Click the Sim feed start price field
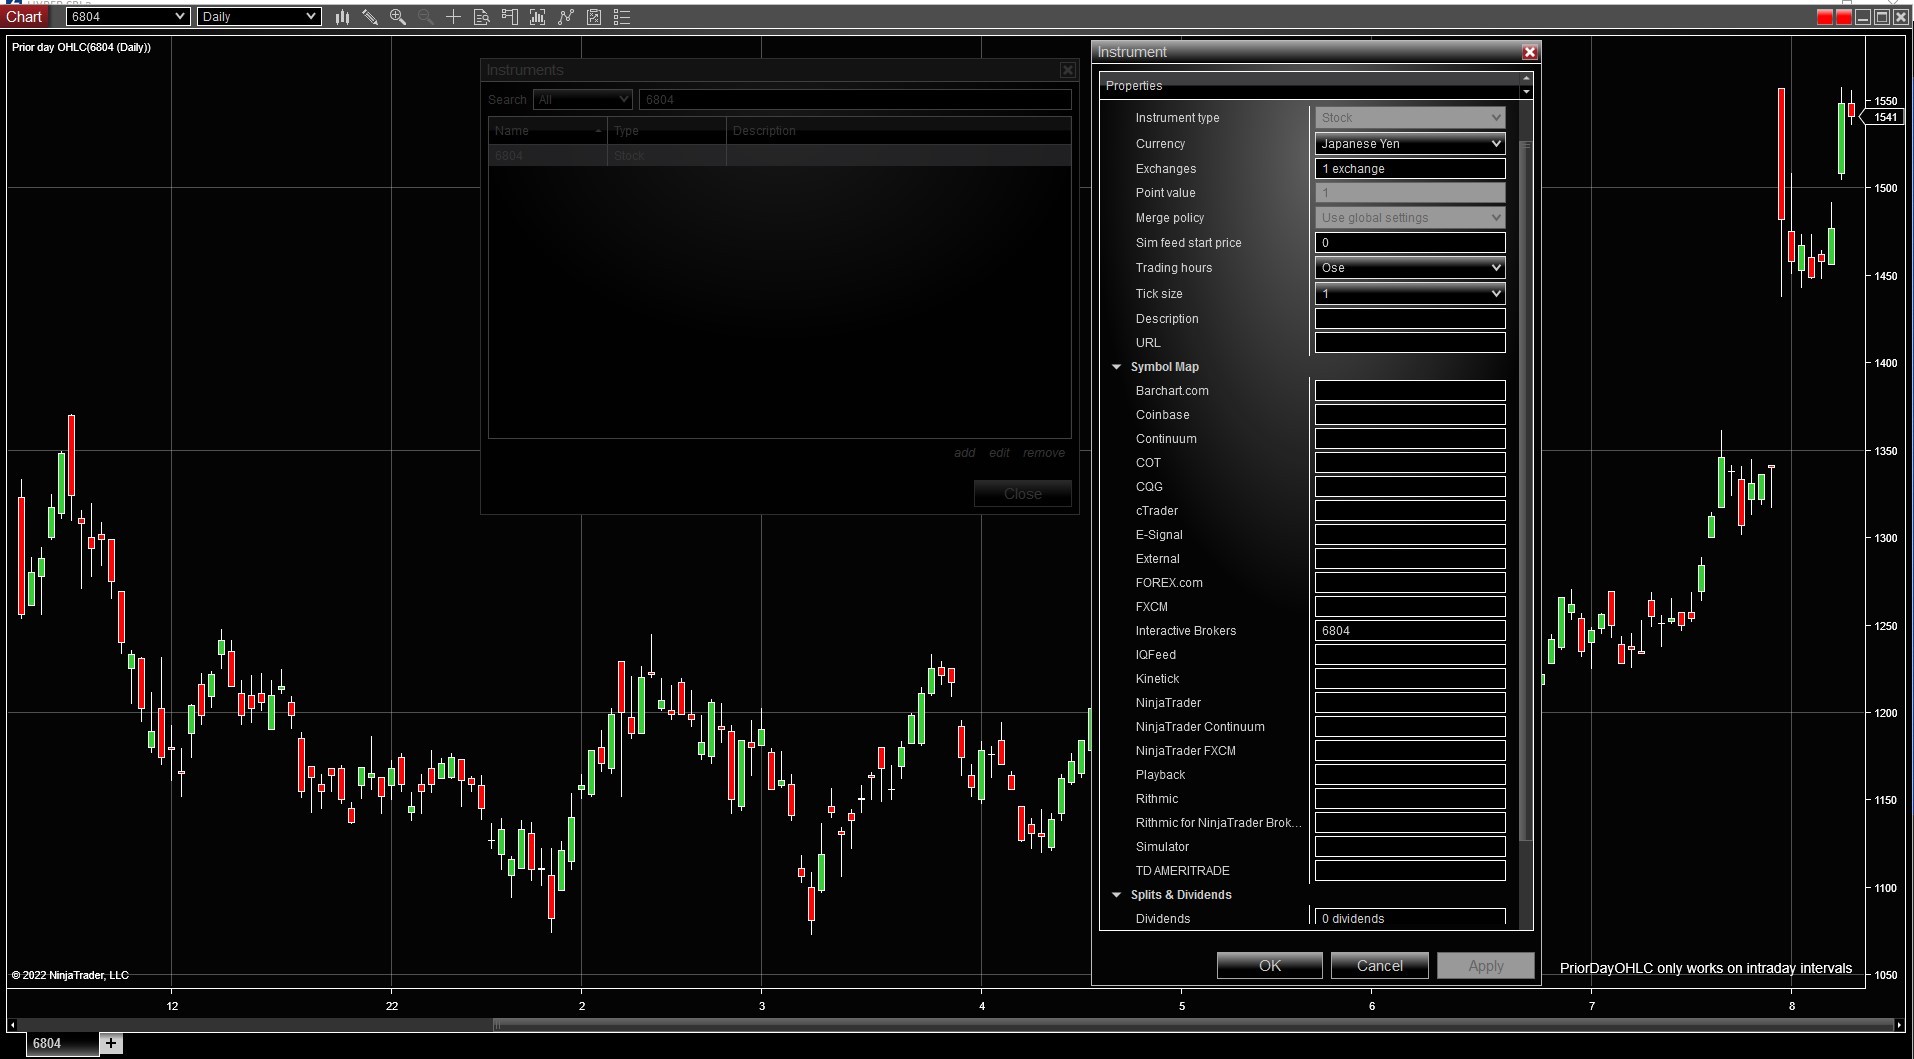Image resolution: width=1914 pixels, height=1059 pixels. point(1410,243)
